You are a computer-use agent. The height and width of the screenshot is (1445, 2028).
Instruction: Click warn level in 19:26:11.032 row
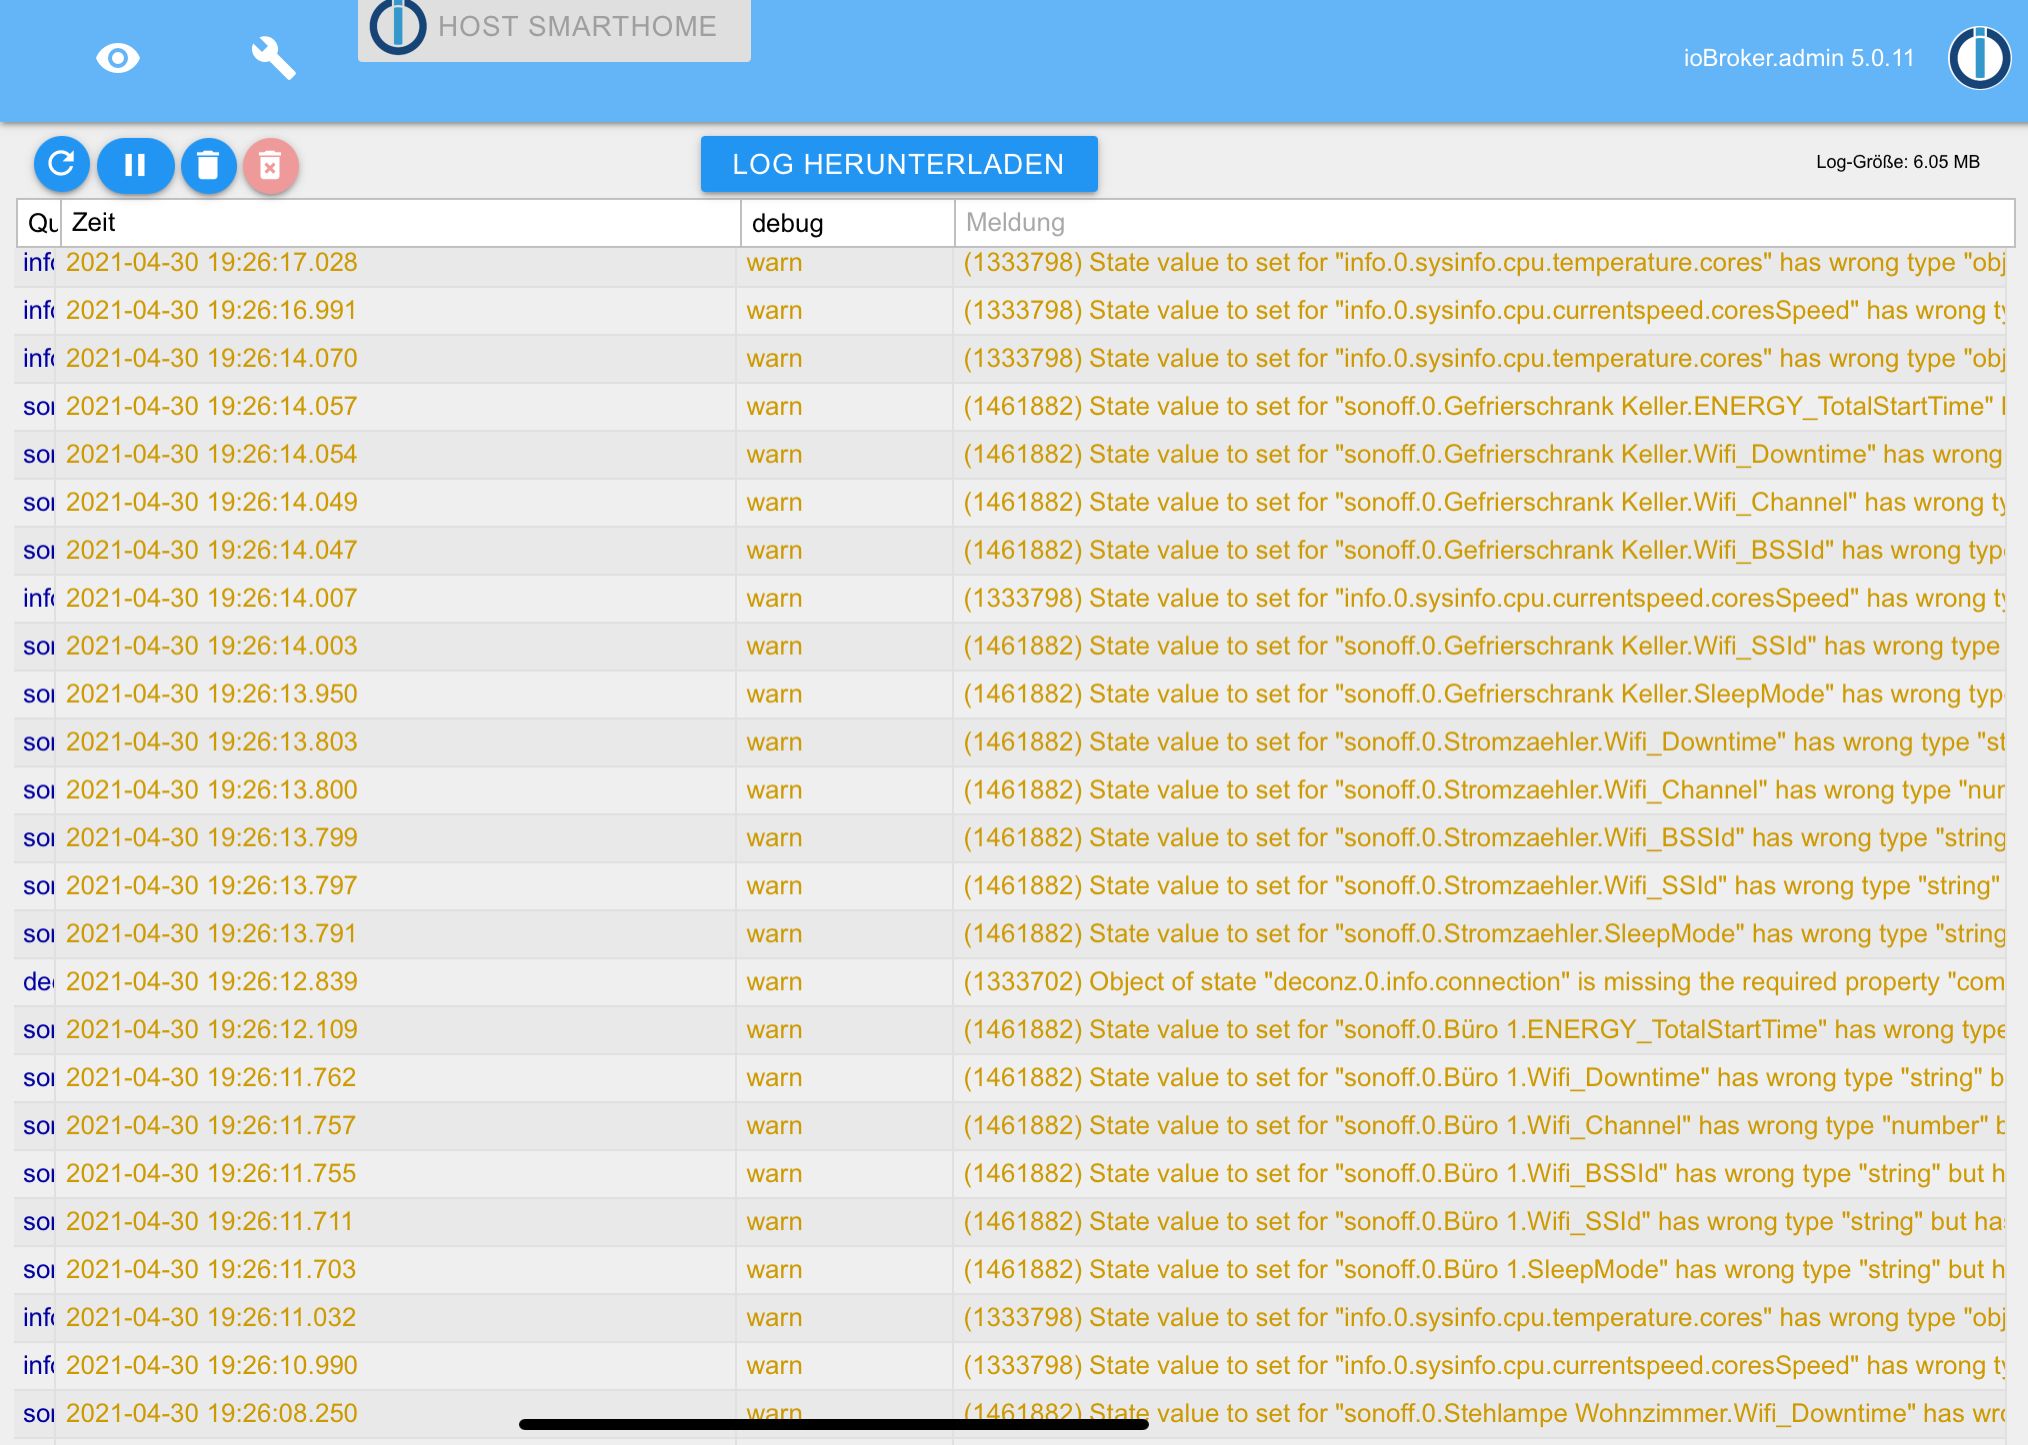click(774, 1317)
